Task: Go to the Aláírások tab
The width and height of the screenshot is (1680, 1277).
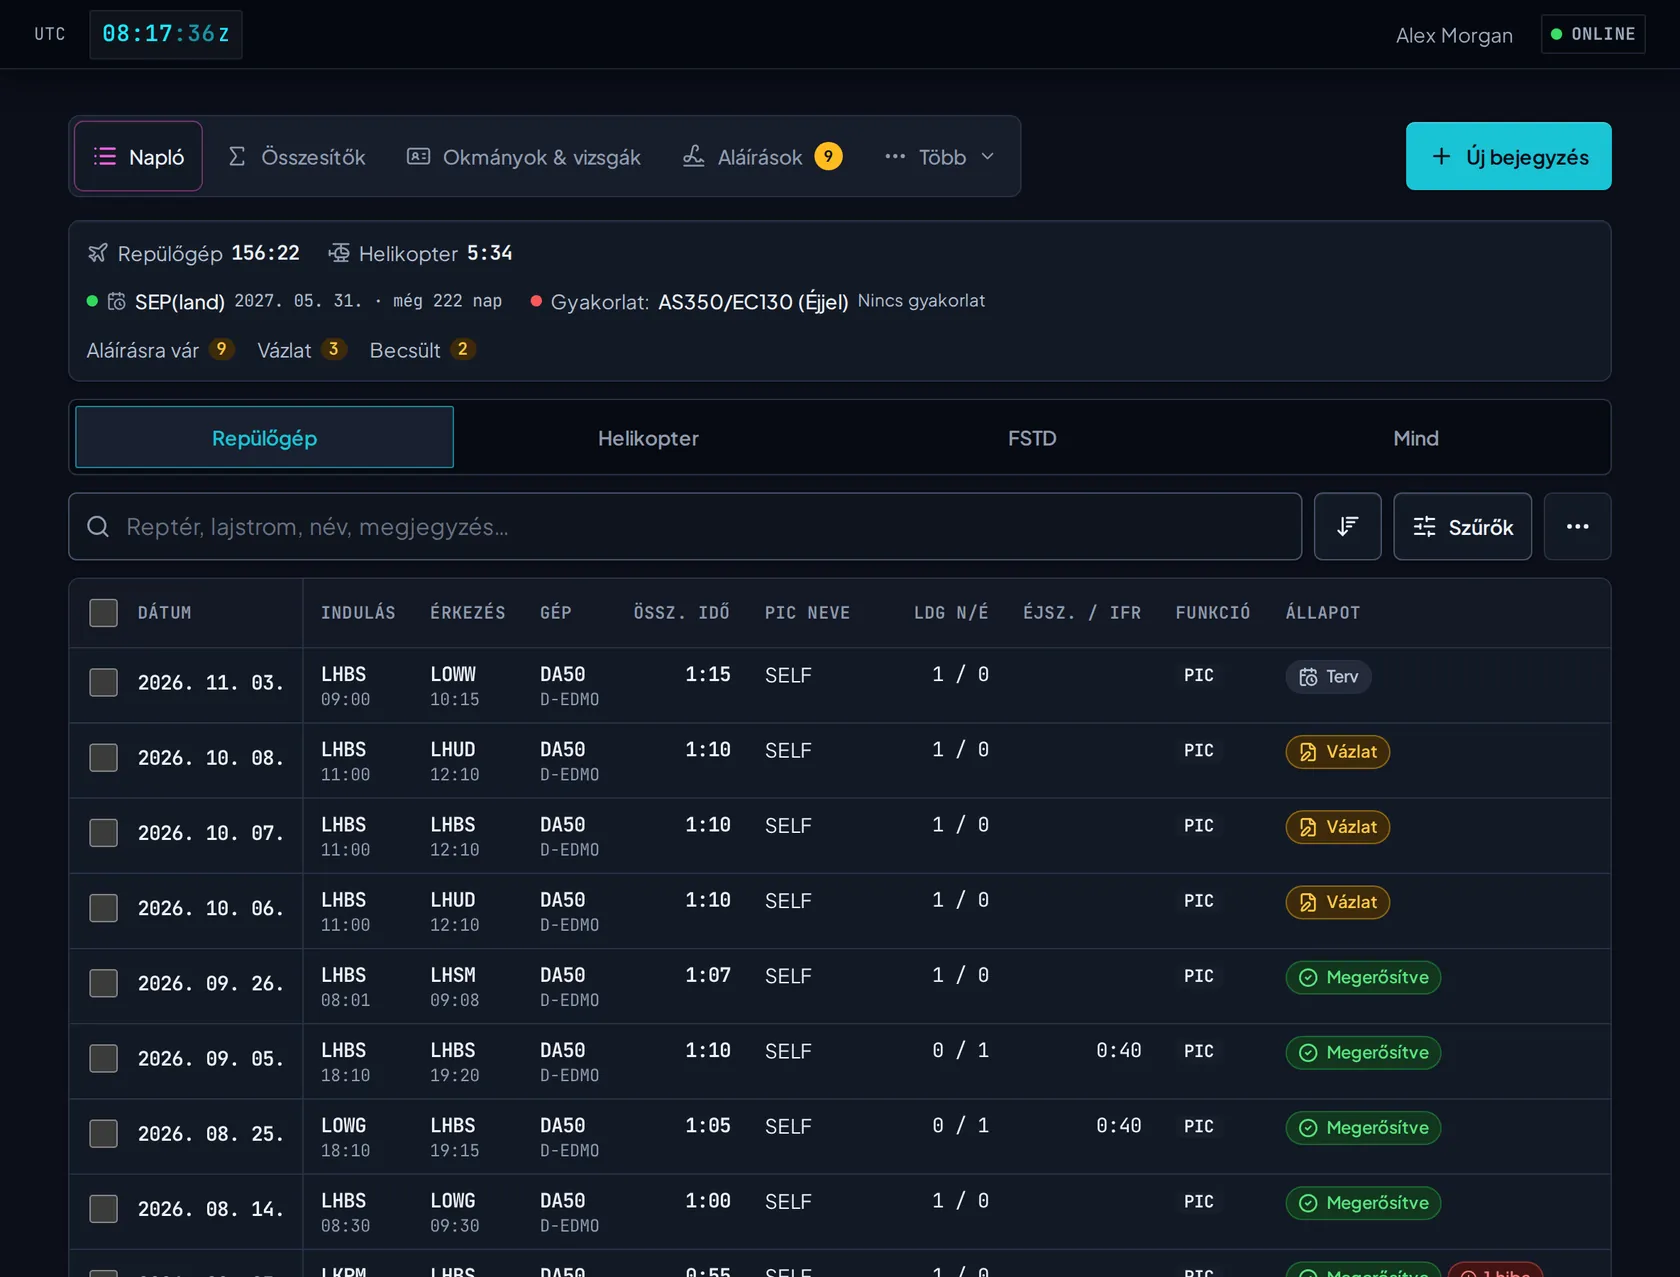Action: (x=762, y=156)
